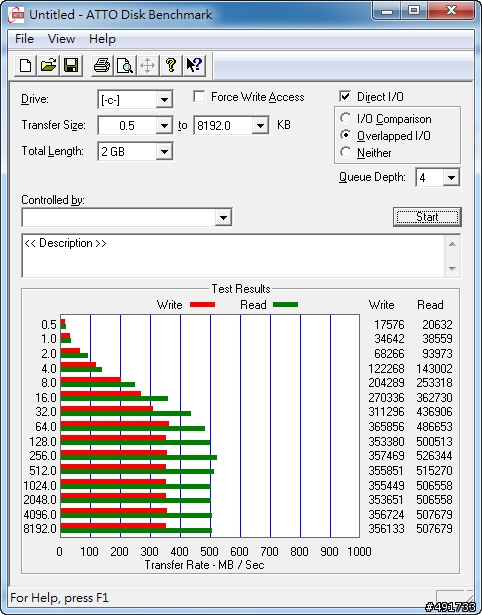Click the red Write legend swatch
This screenshot has height=615, width=482.
tap(202, 305)
